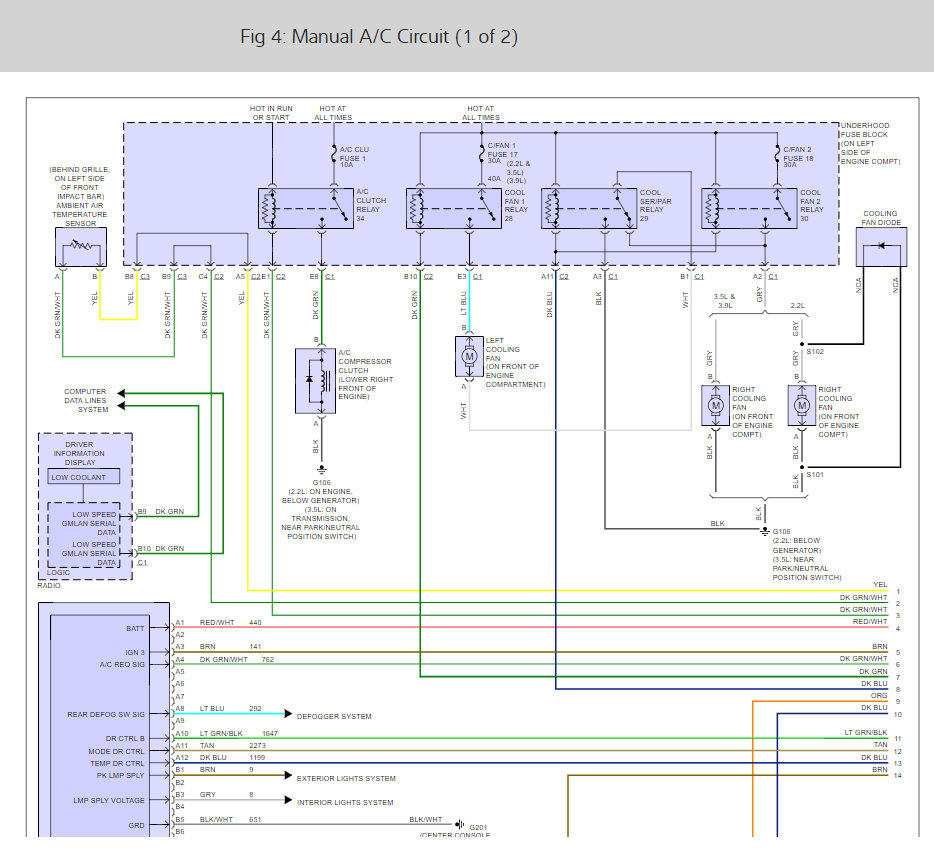Click the 'LMP SPLY VOLTAGE' terminal label
934x852 pixels.
(109, 800)
